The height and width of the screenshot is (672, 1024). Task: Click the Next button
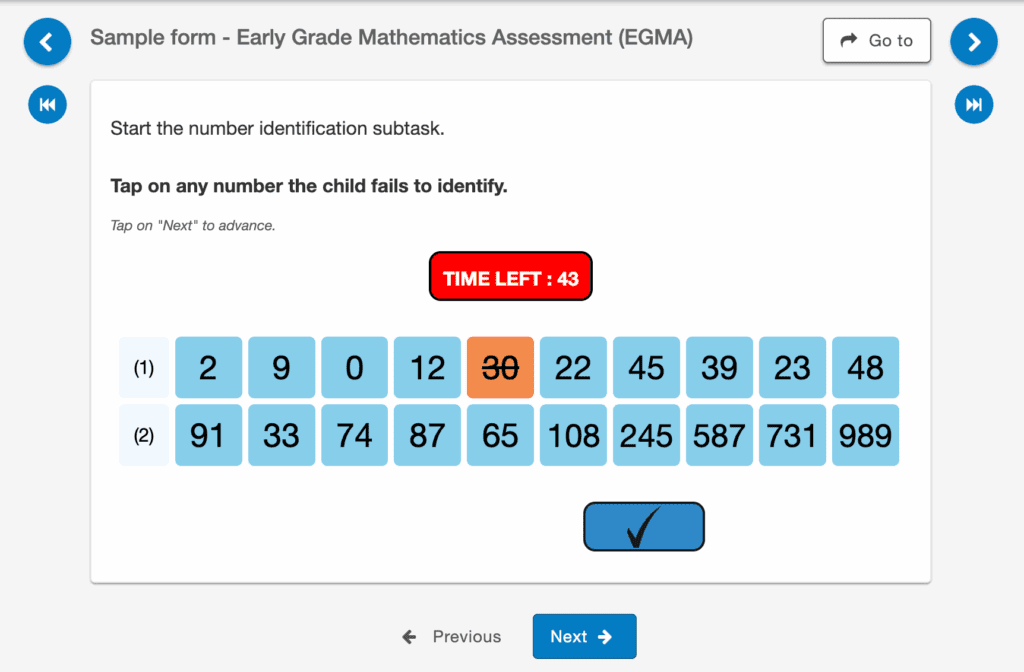tap(584, 636)
